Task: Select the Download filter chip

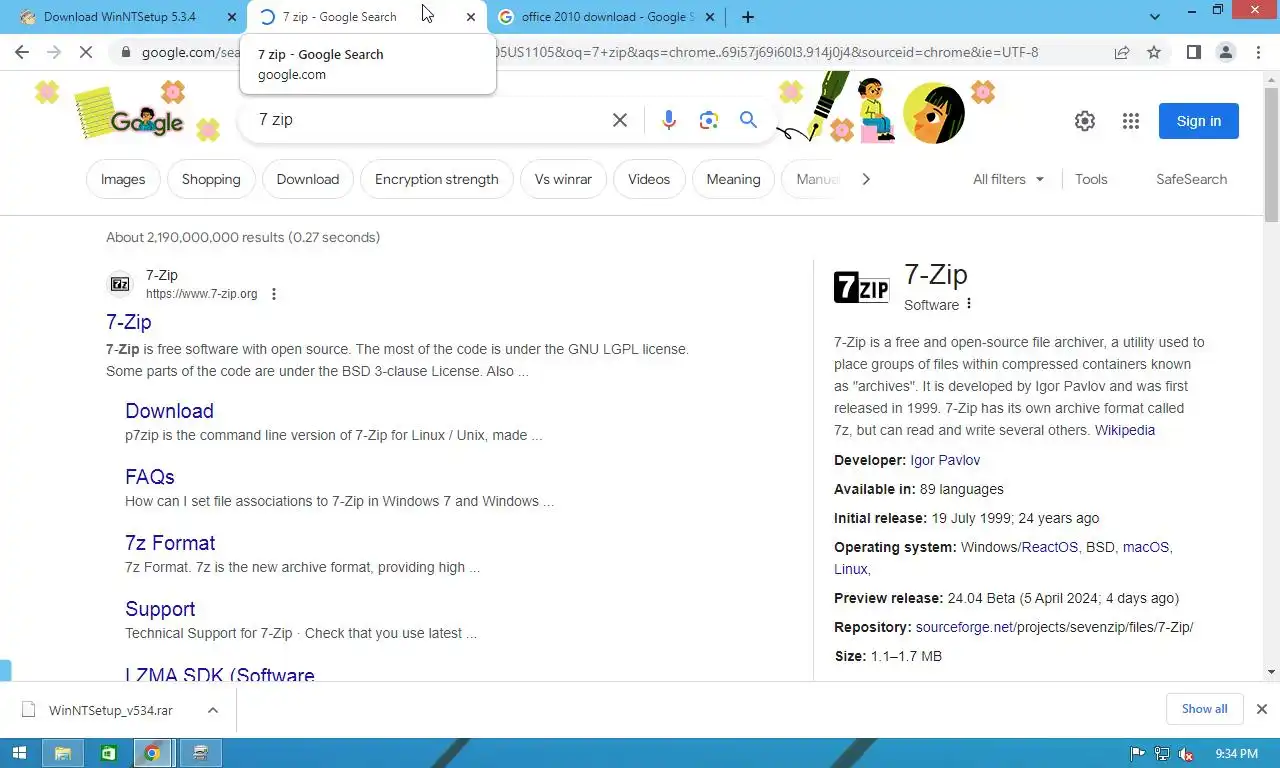Action: pos(308,179)
